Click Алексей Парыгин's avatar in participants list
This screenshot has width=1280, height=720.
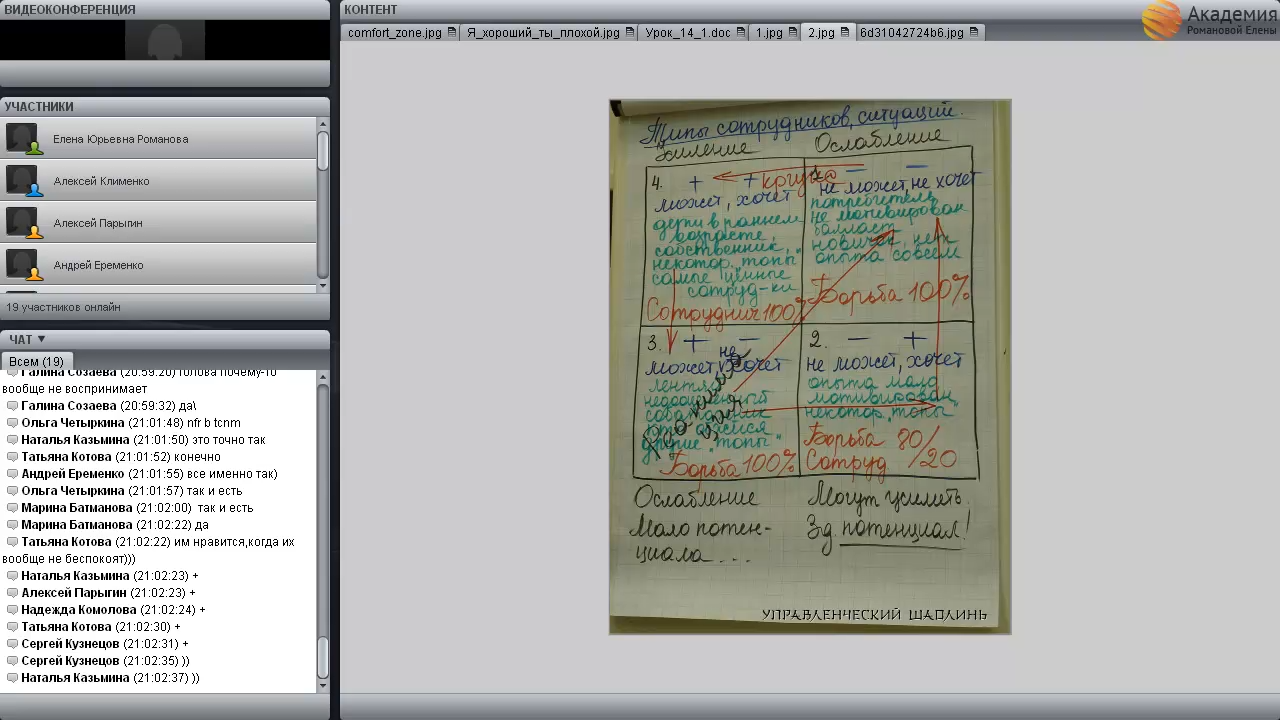[23, 223]
